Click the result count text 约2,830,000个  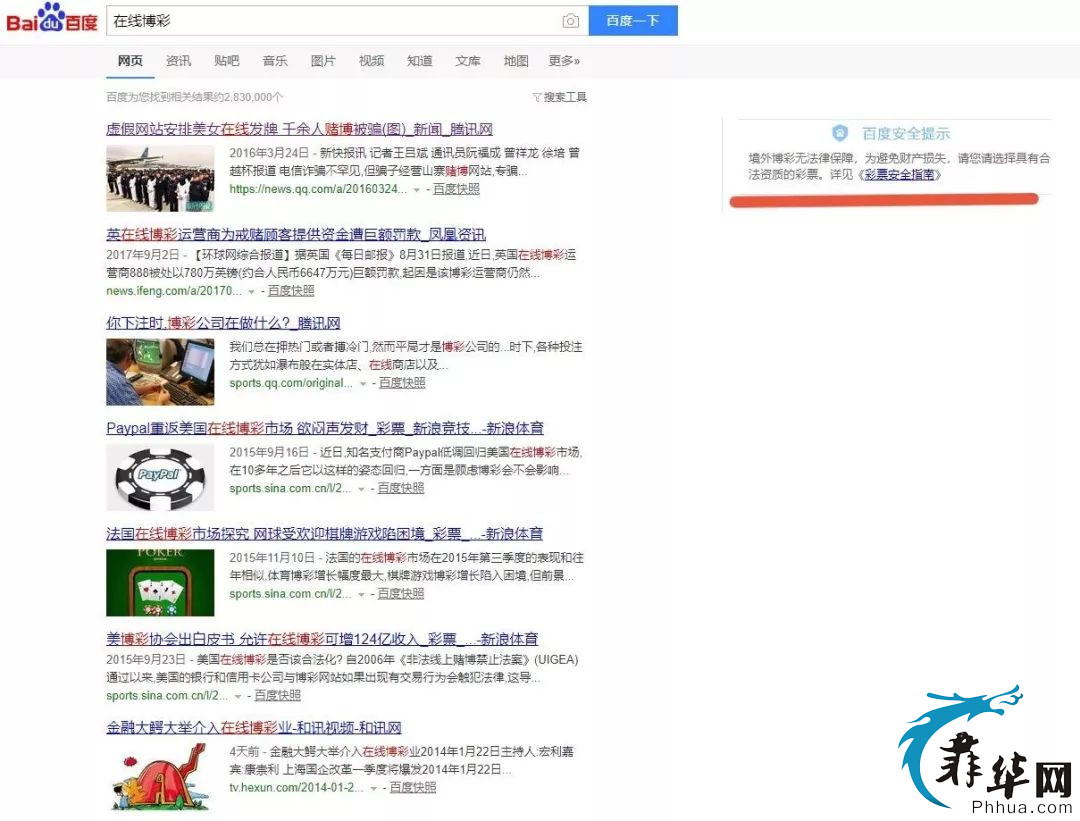(249, 97)
